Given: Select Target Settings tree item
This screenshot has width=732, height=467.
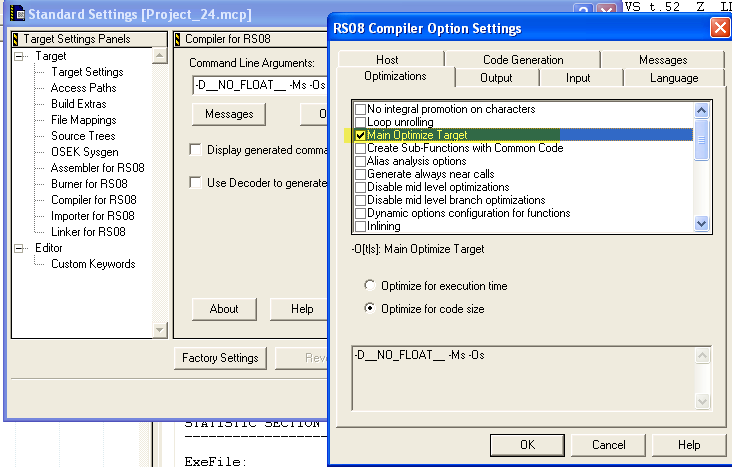Looking at the screenshot, I should 87,72.
